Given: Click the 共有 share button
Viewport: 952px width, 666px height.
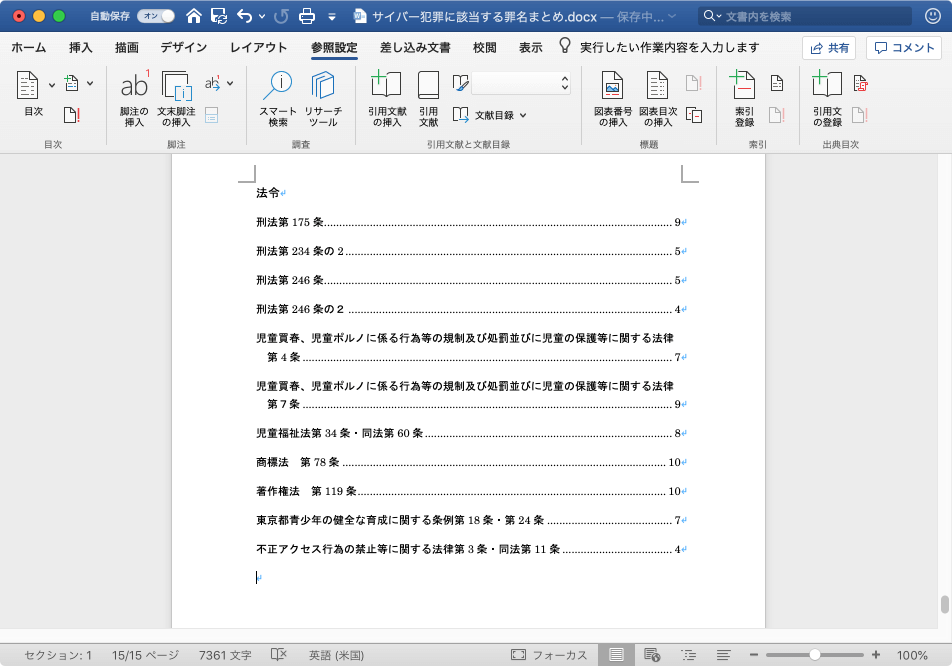Looking at the screenshot, I should [x=829, y=48].
